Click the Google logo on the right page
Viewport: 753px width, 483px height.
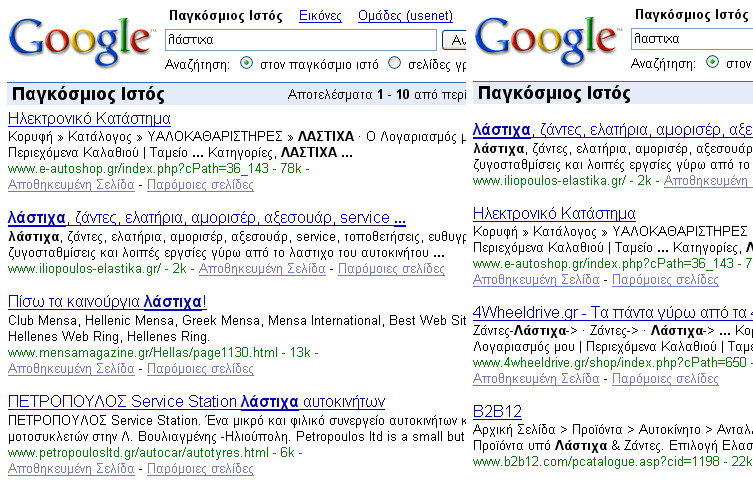click(x=548, y=40)
